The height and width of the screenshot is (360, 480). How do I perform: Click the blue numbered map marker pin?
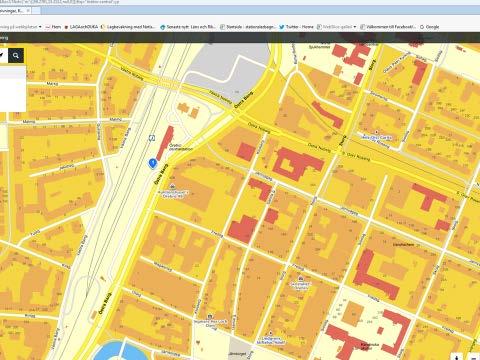coord(152,164)
